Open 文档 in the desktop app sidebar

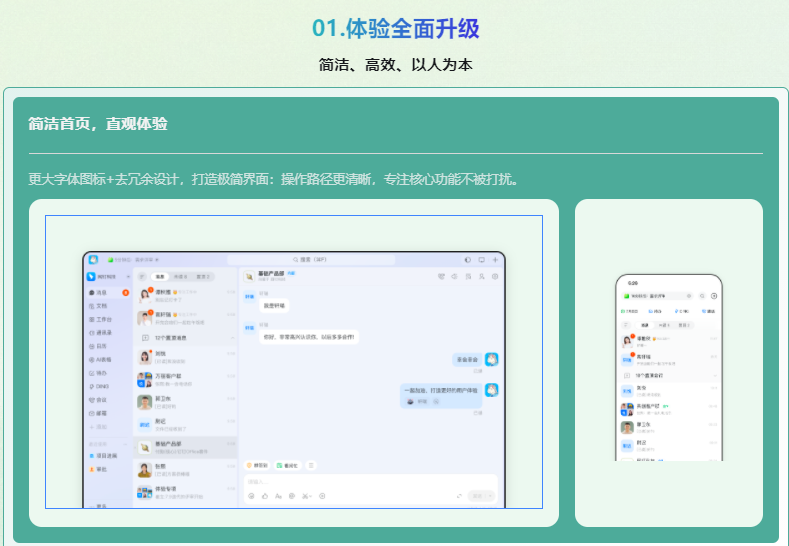[x=101, y=305]
